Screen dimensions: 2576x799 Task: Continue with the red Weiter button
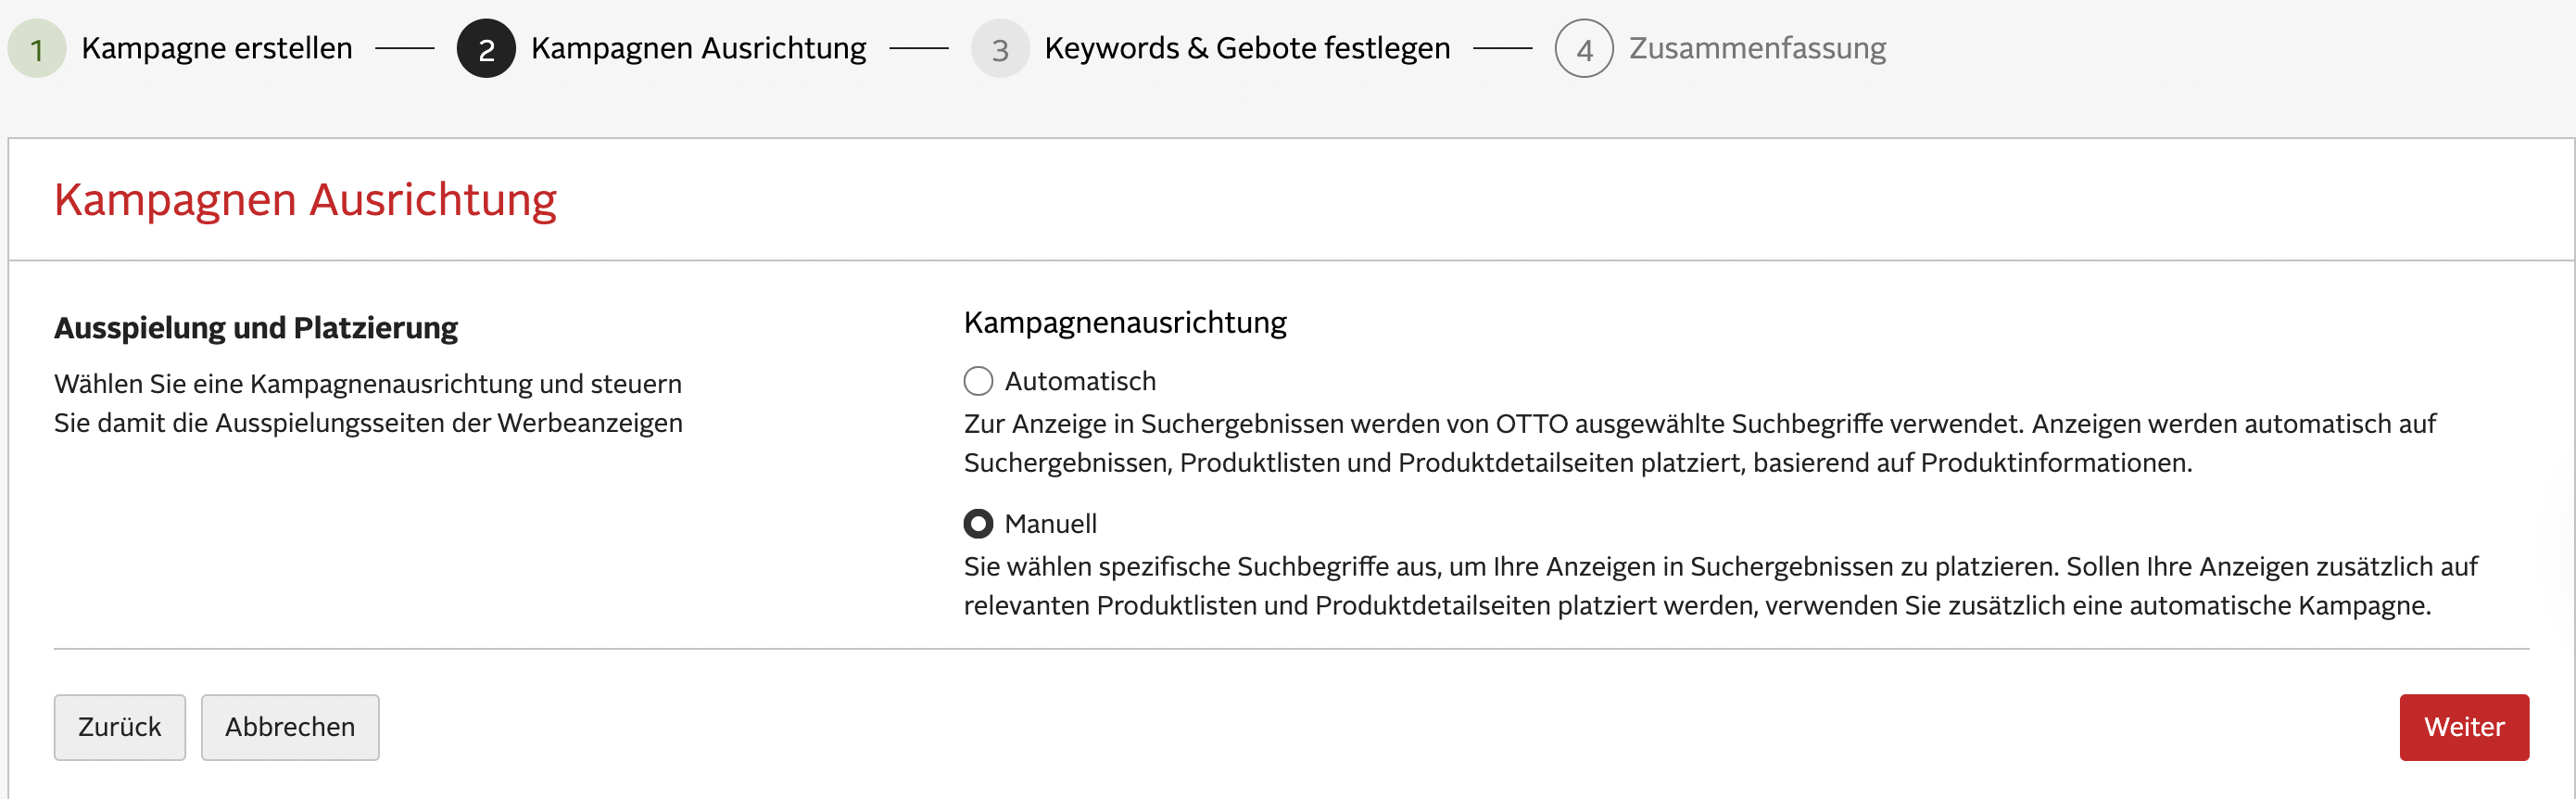pyautogui.click(x=2463, y=727)
